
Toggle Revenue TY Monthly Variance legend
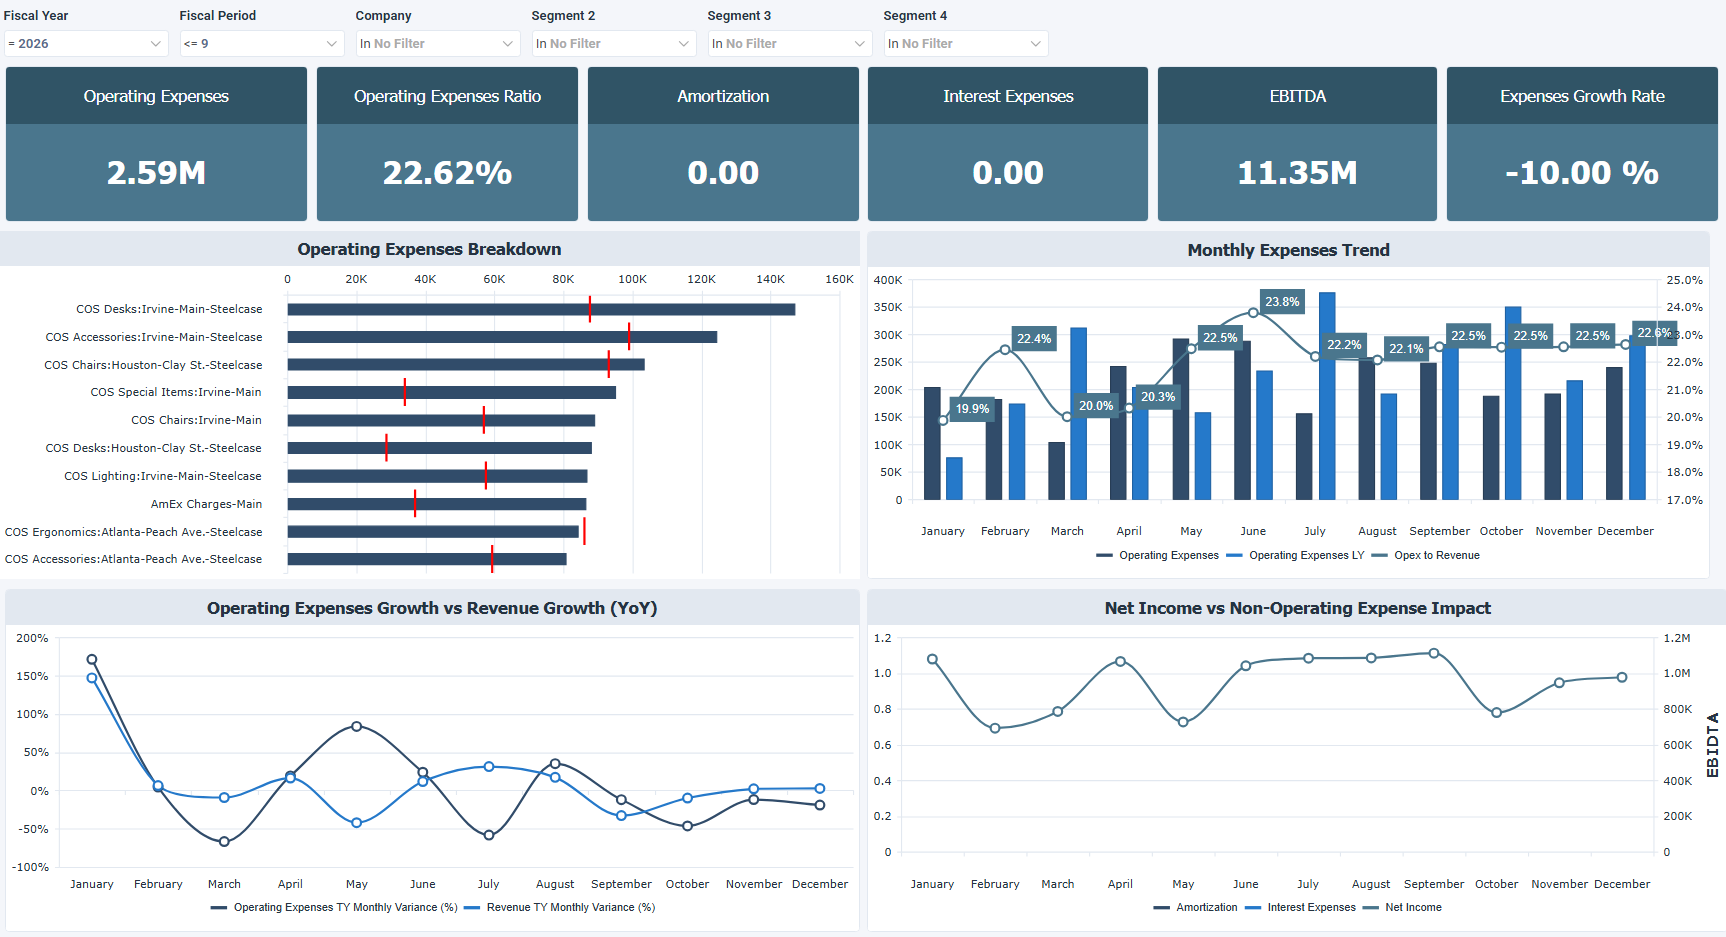click(x=560, y=907)
